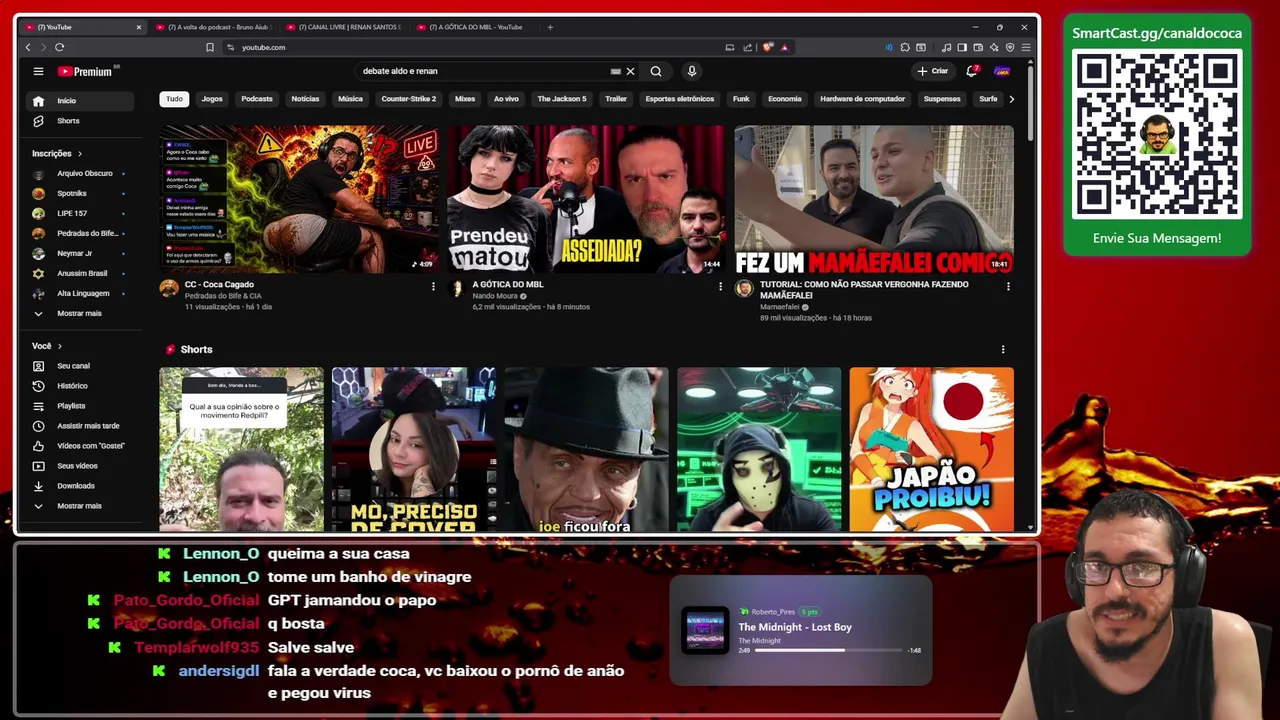
Task: Click the Midnight - Lost Boy progress bar
Action: click(829, 650)
